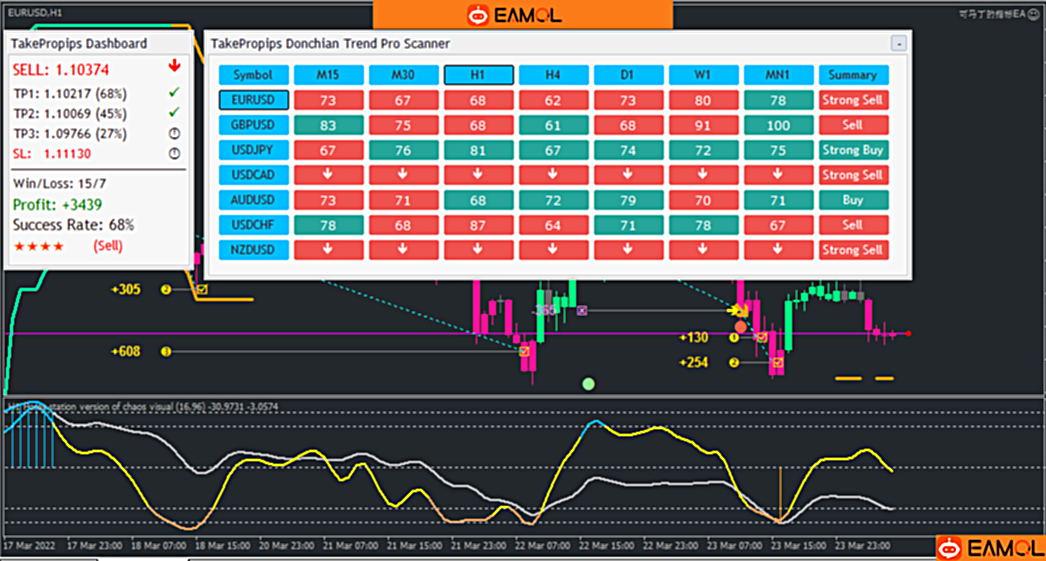Click USDCAD M15 down arrow cell

328,175
